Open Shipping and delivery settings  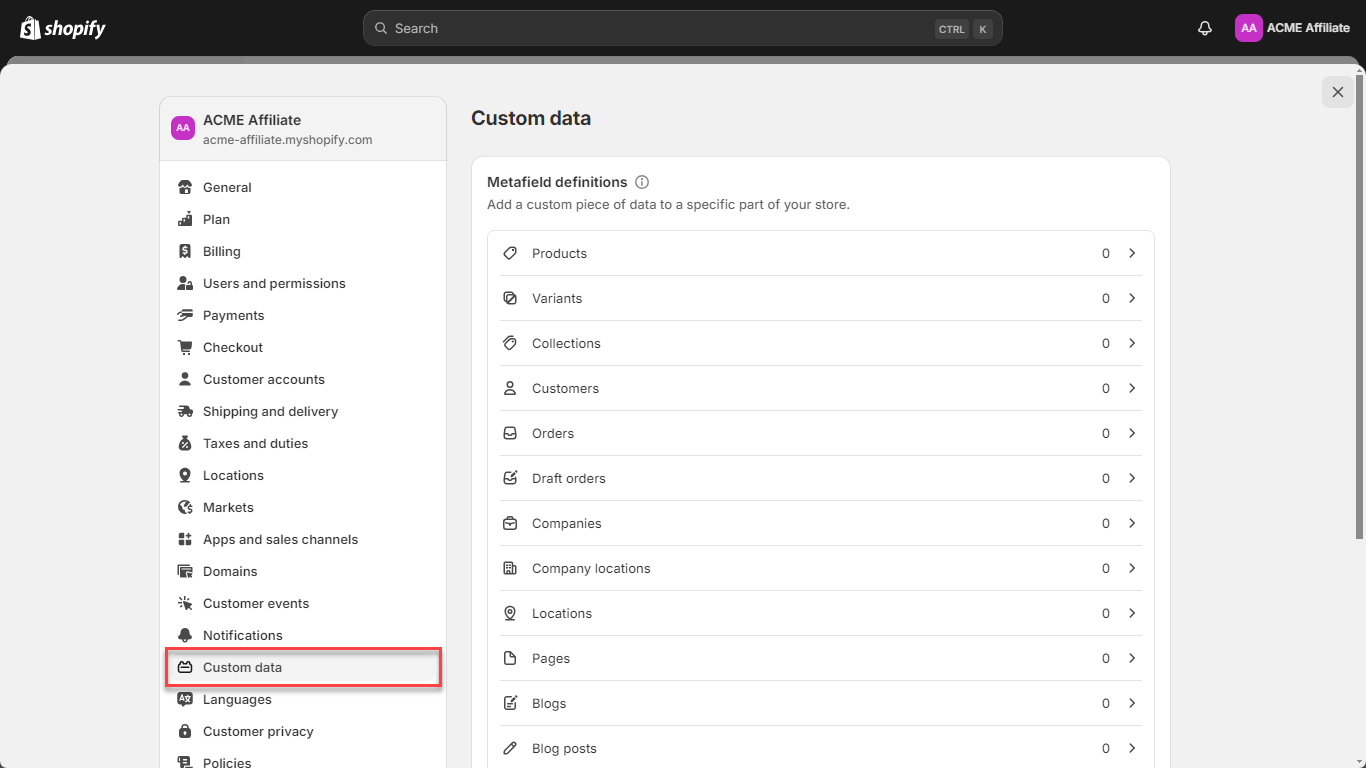pos(303,411)
